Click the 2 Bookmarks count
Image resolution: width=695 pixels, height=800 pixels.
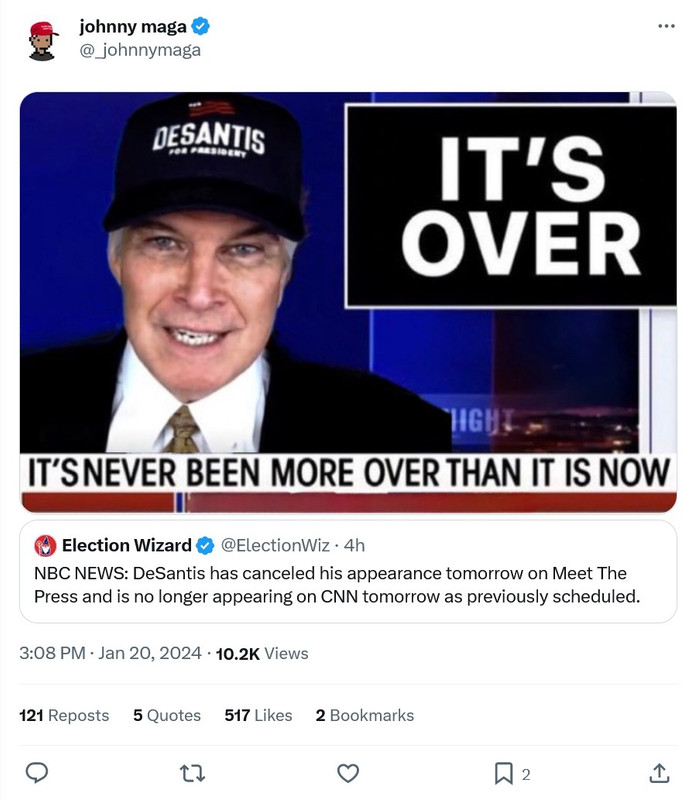(365, 715)
